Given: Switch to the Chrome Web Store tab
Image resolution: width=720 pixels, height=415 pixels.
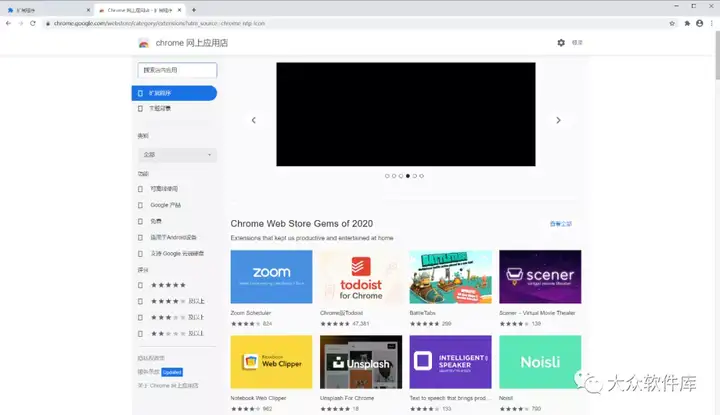Looking at the screenshot, I should click(140, 10).
